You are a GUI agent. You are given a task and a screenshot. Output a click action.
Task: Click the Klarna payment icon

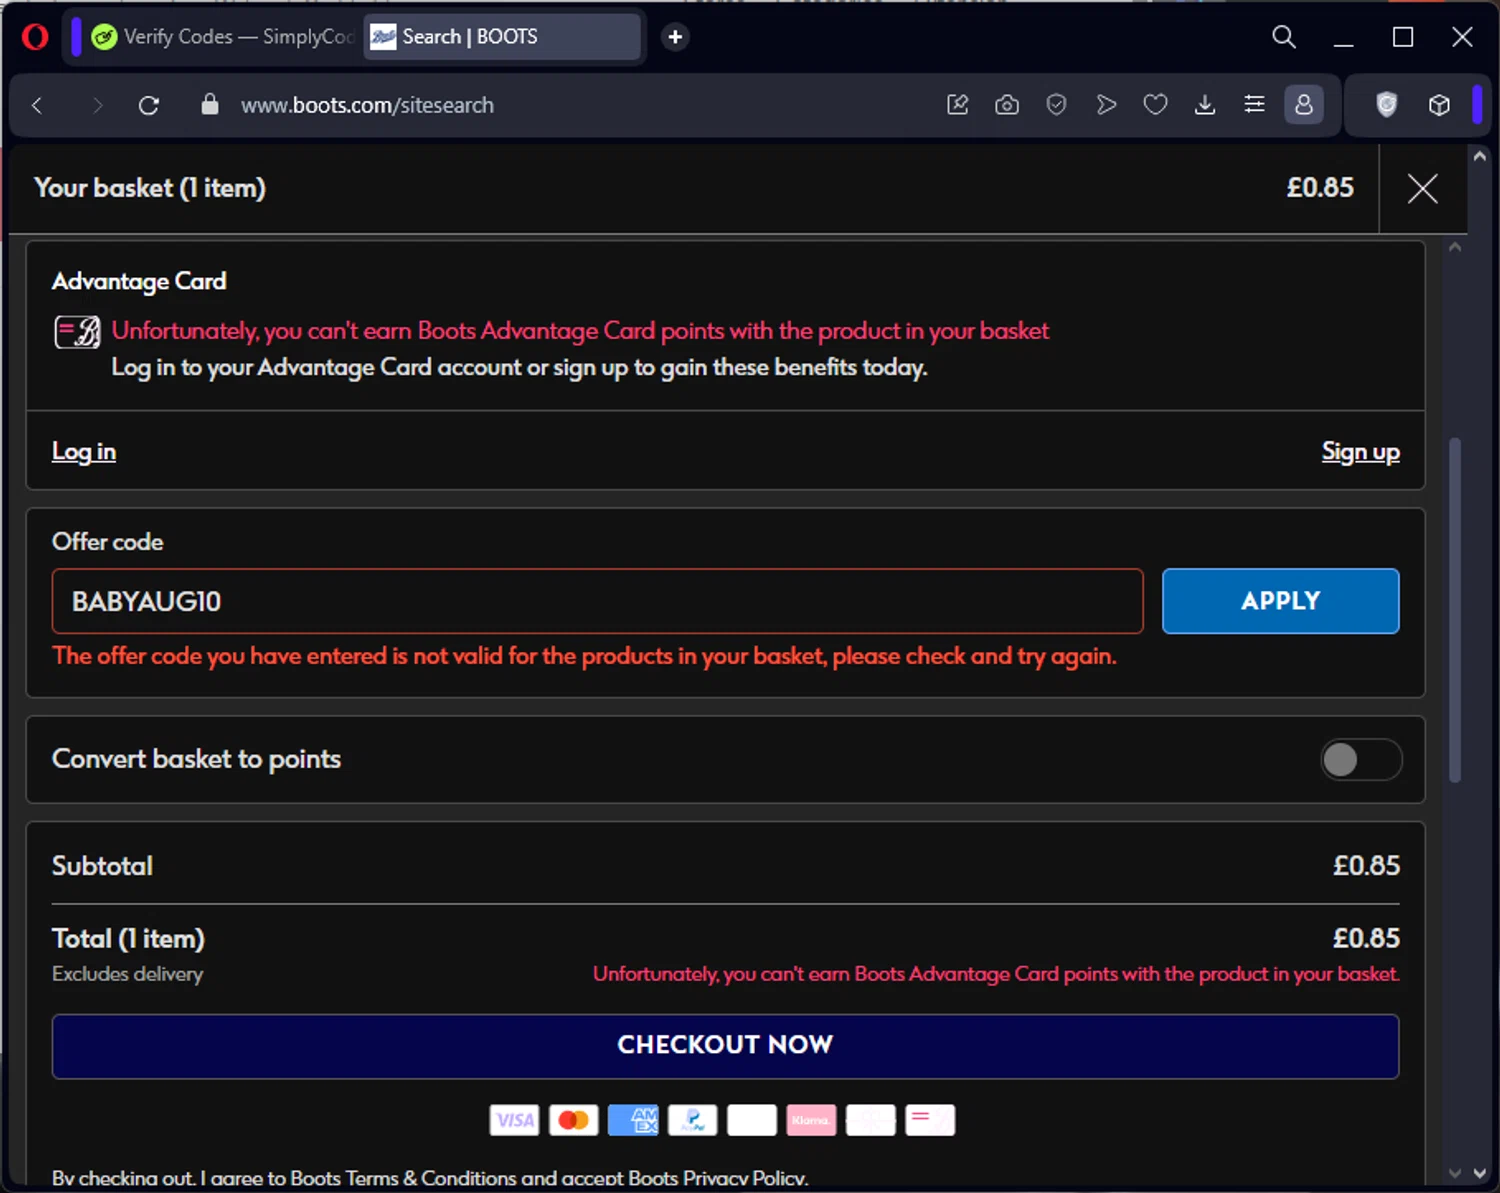tap(811, 1120)
